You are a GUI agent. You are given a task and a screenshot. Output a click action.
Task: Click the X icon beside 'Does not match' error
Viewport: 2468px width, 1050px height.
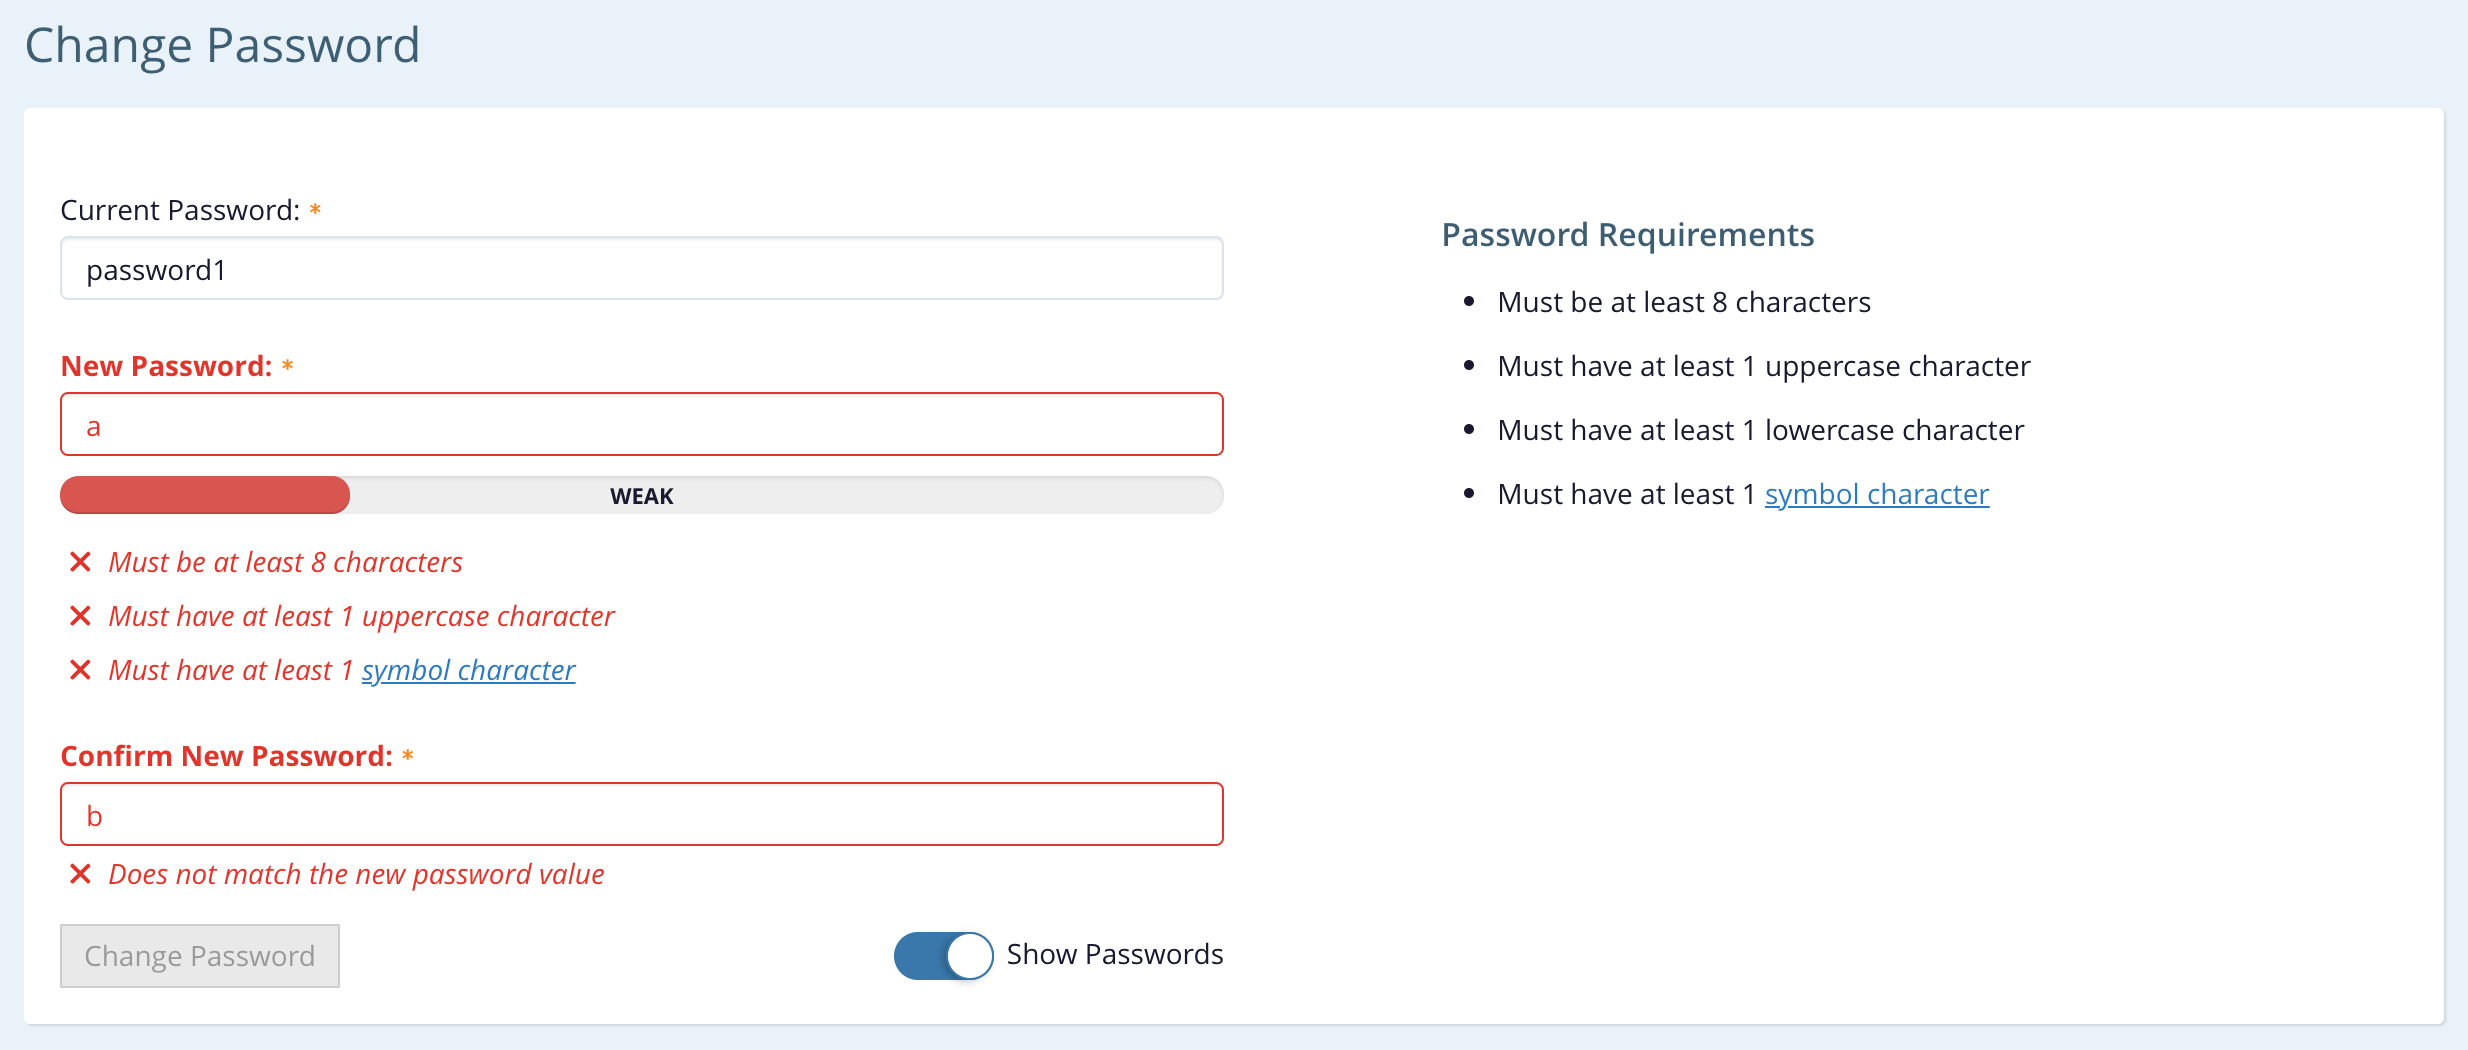tap(80, 874)
